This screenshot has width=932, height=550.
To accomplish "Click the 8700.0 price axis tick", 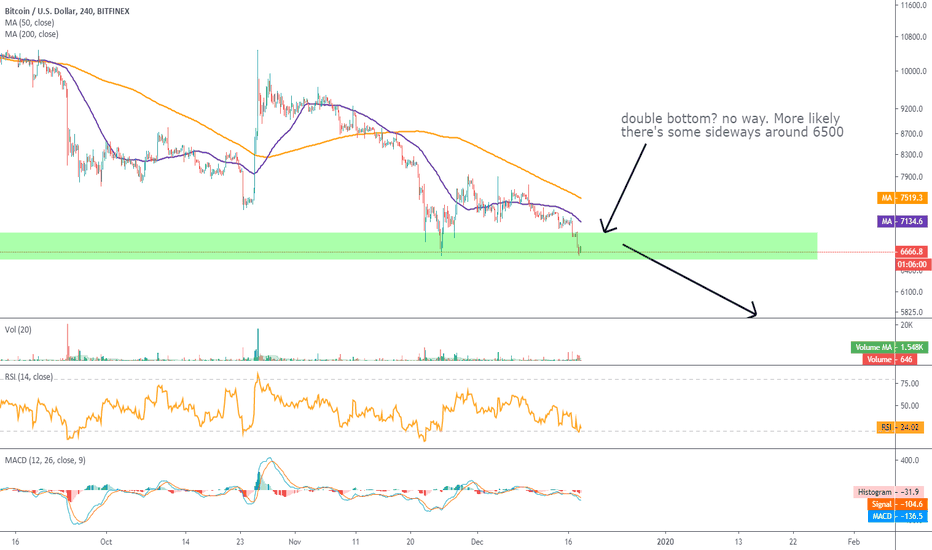I will coord(913,134).
